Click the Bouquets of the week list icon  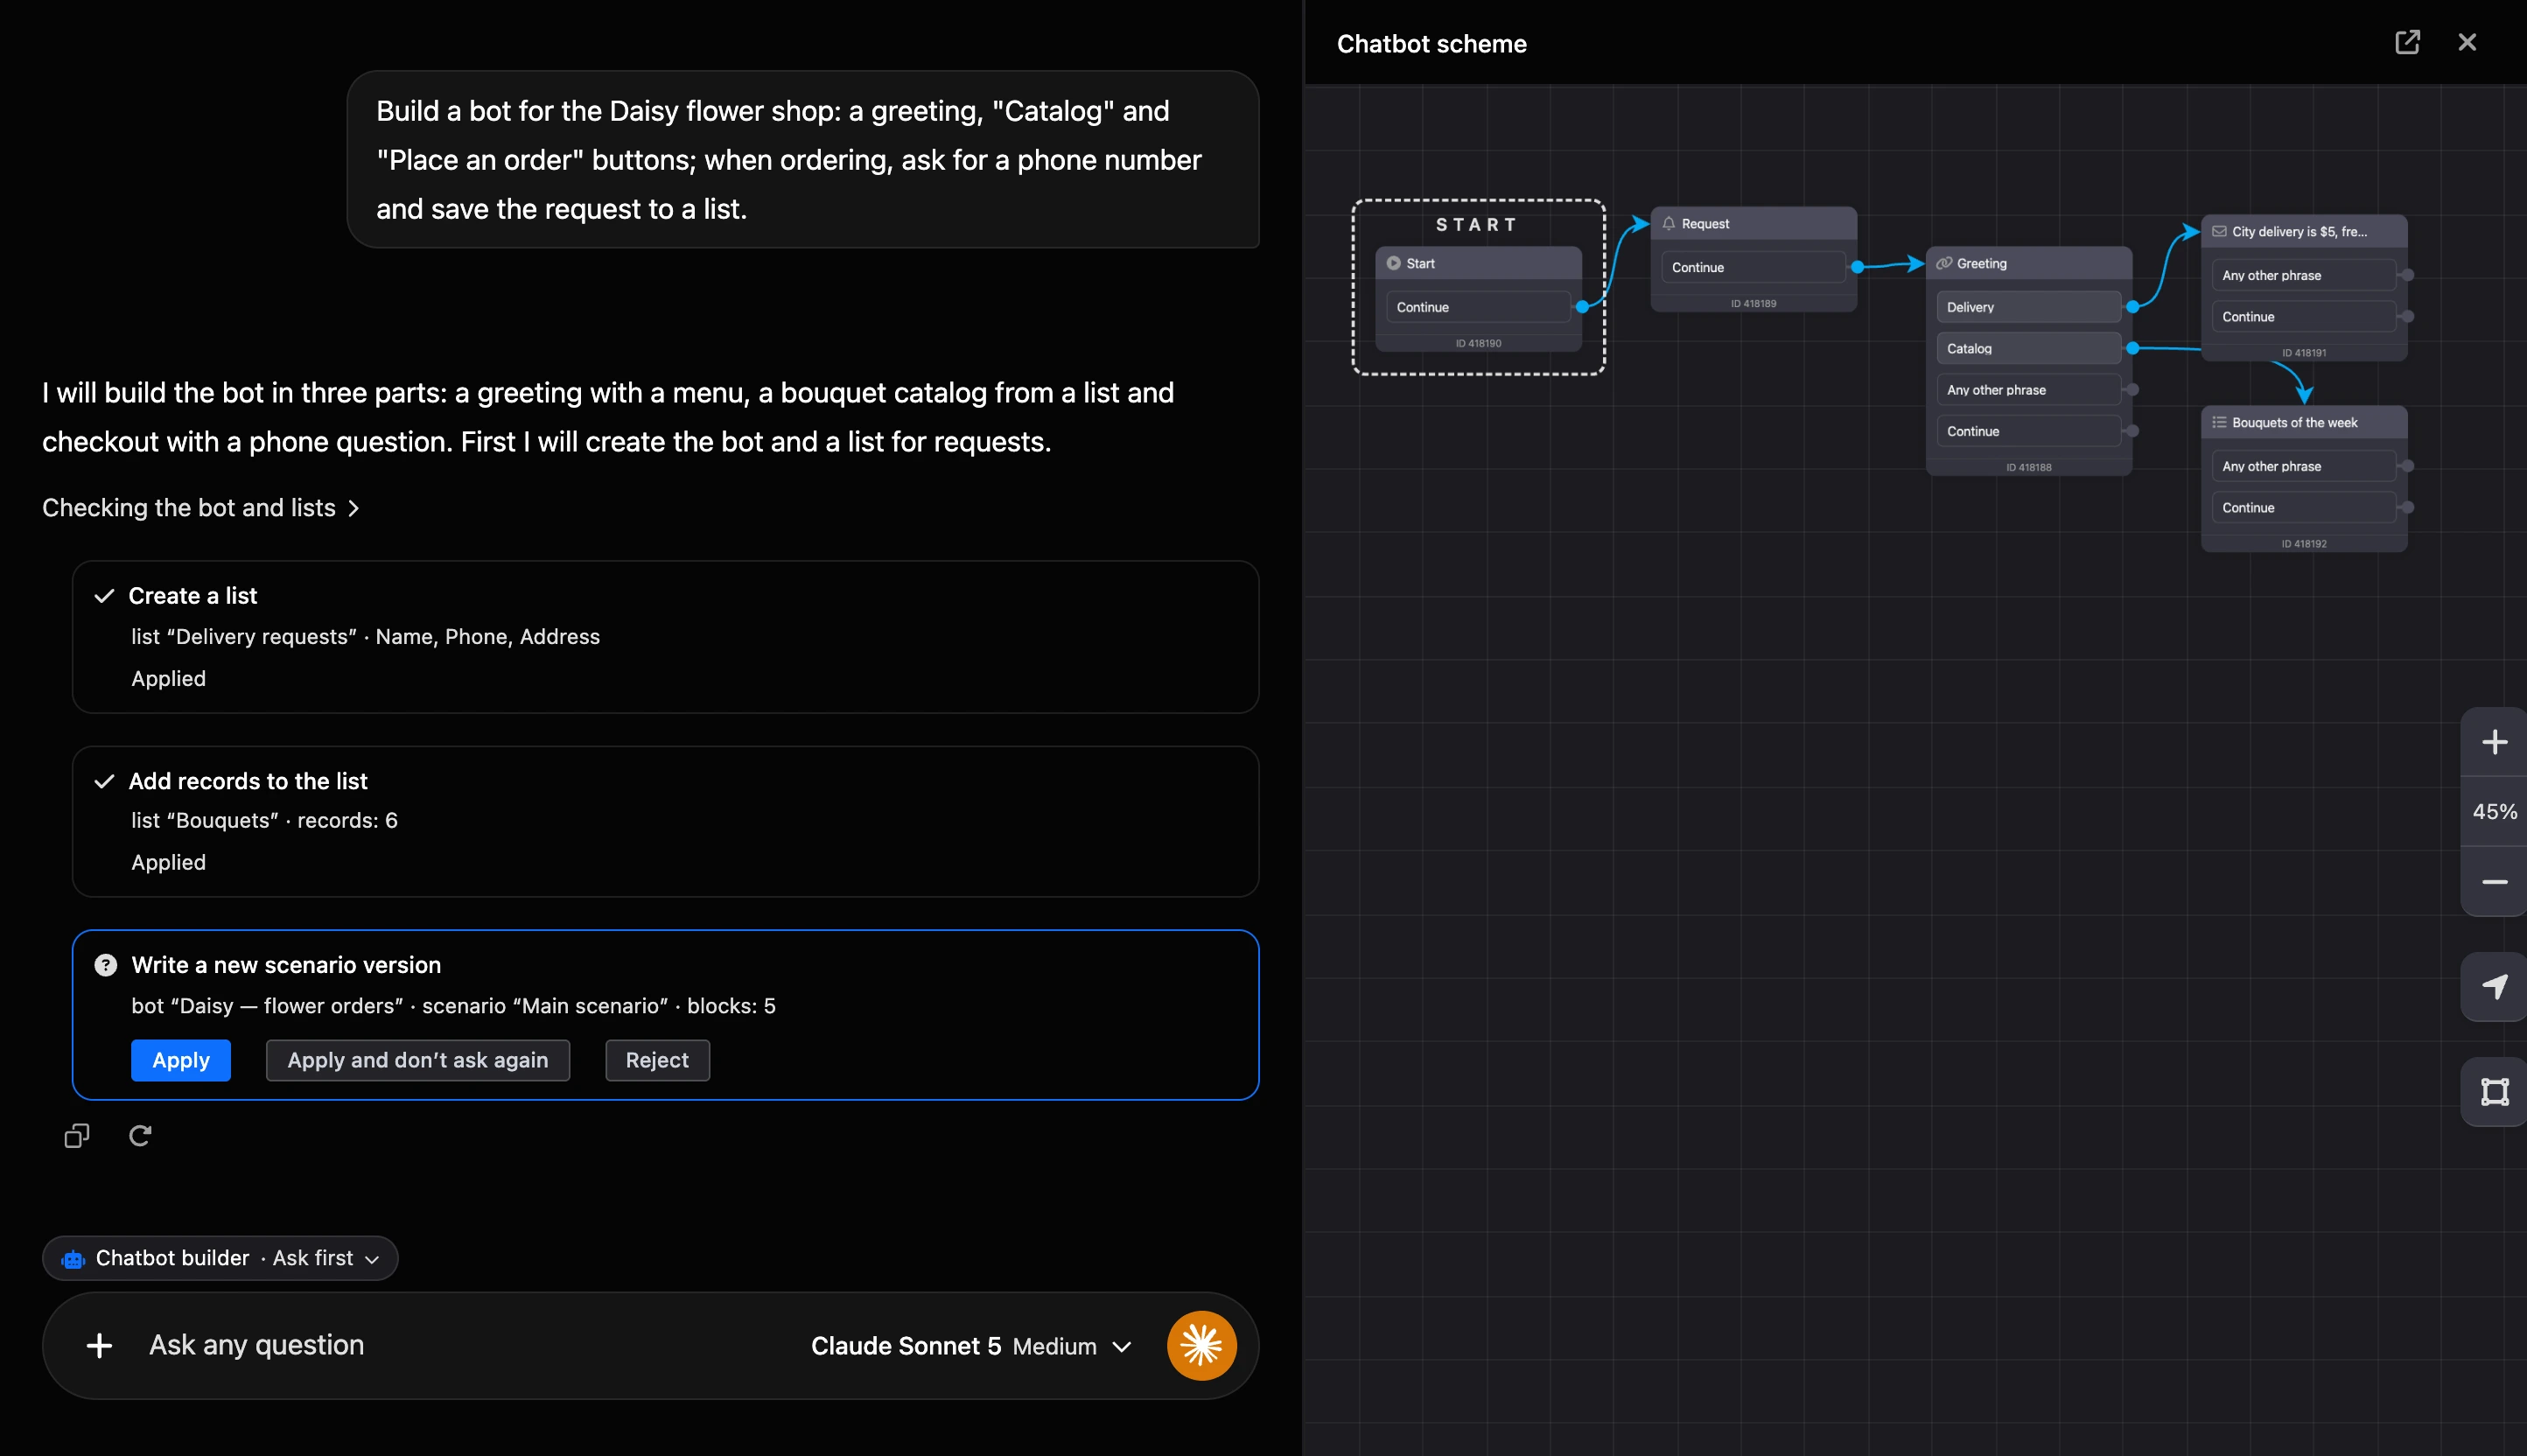(x=2219, y=422)
